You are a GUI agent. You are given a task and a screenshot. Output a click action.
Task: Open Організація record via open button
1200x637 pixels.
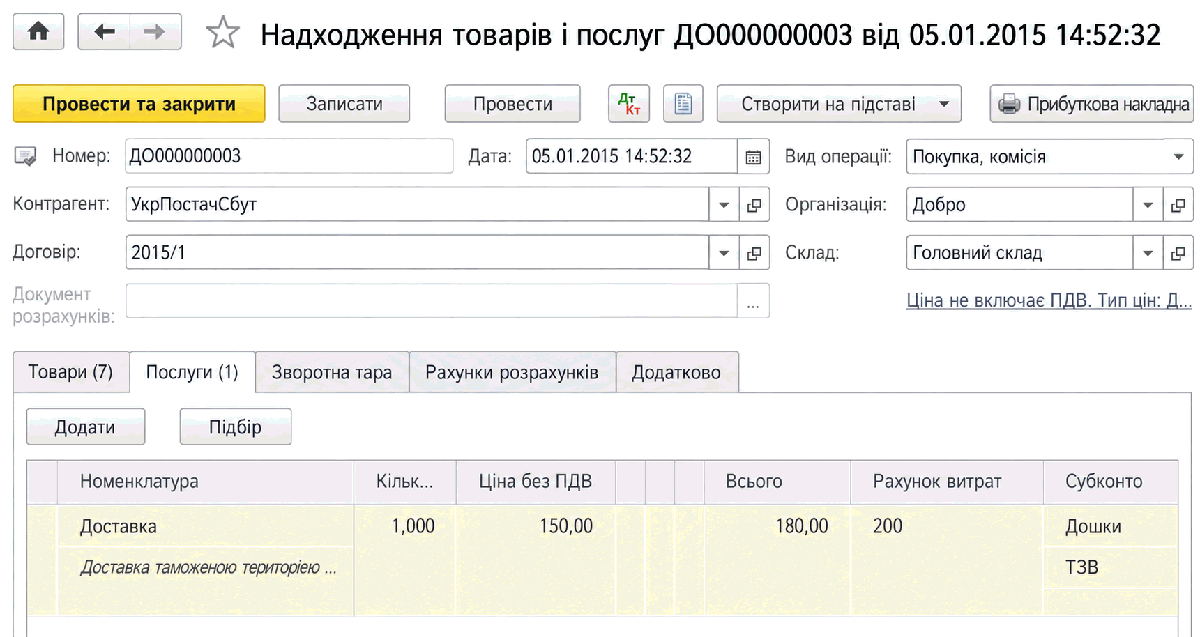[x=1179, y=205]
